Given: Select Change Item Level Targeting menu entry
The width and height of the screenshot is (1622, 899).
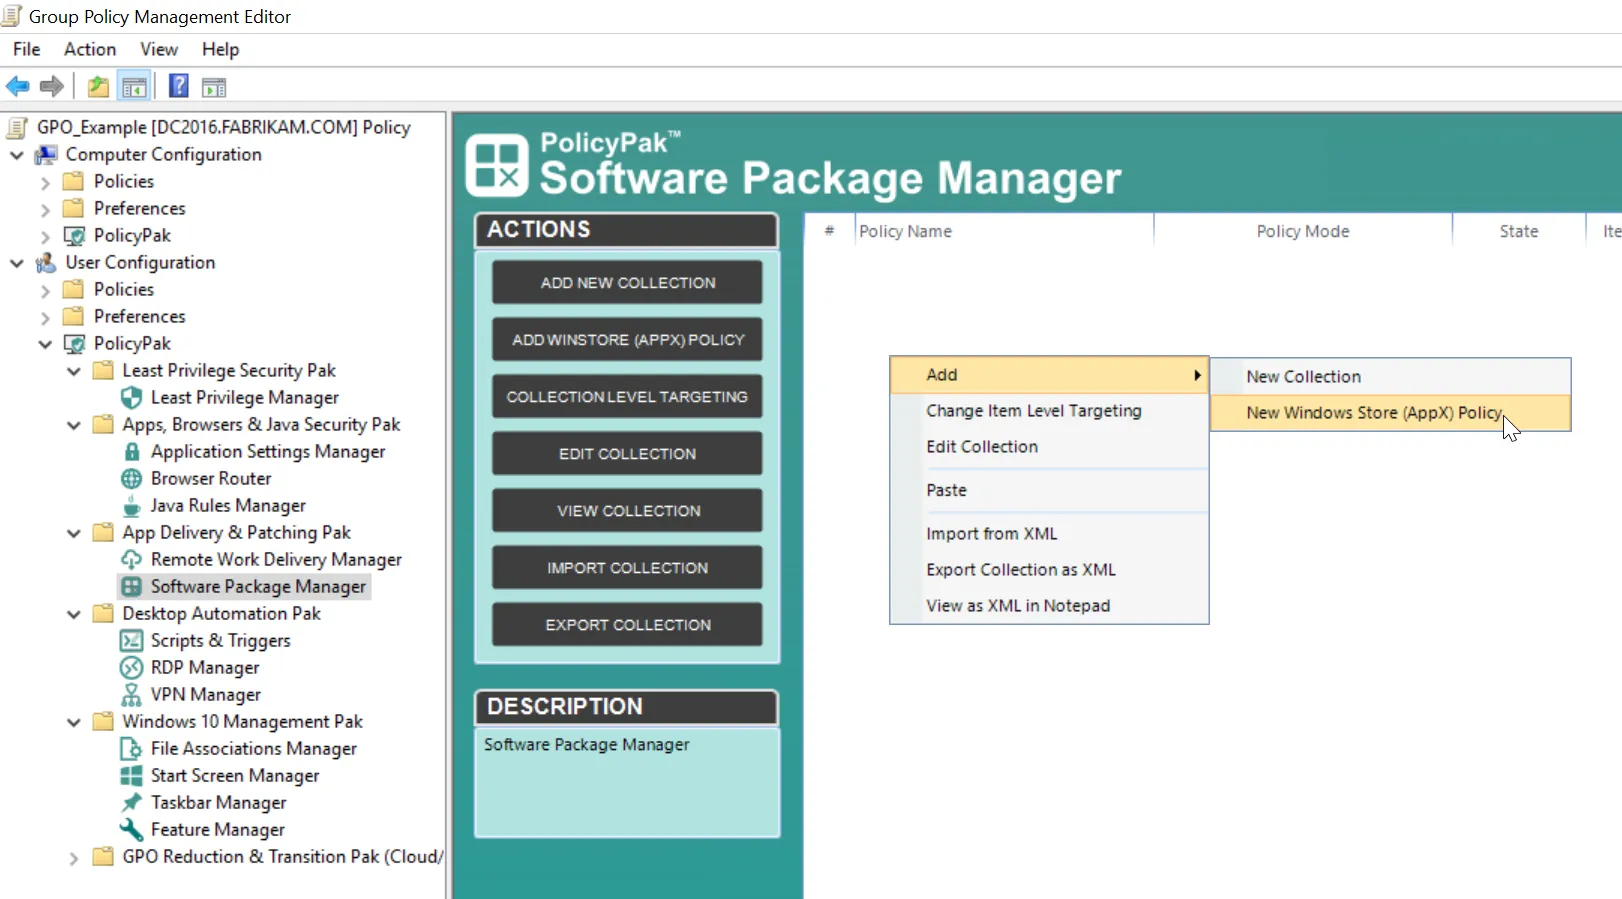Looking at the screenshot, I should [x=1049, y=411].
